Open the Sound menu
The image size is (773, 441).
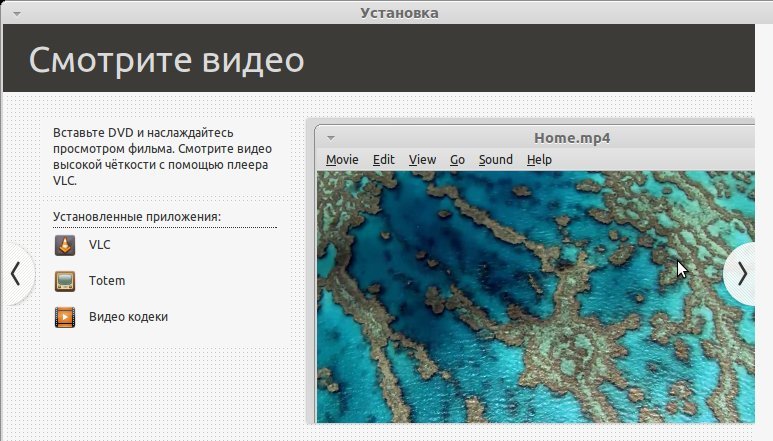[x=495, y=160]
